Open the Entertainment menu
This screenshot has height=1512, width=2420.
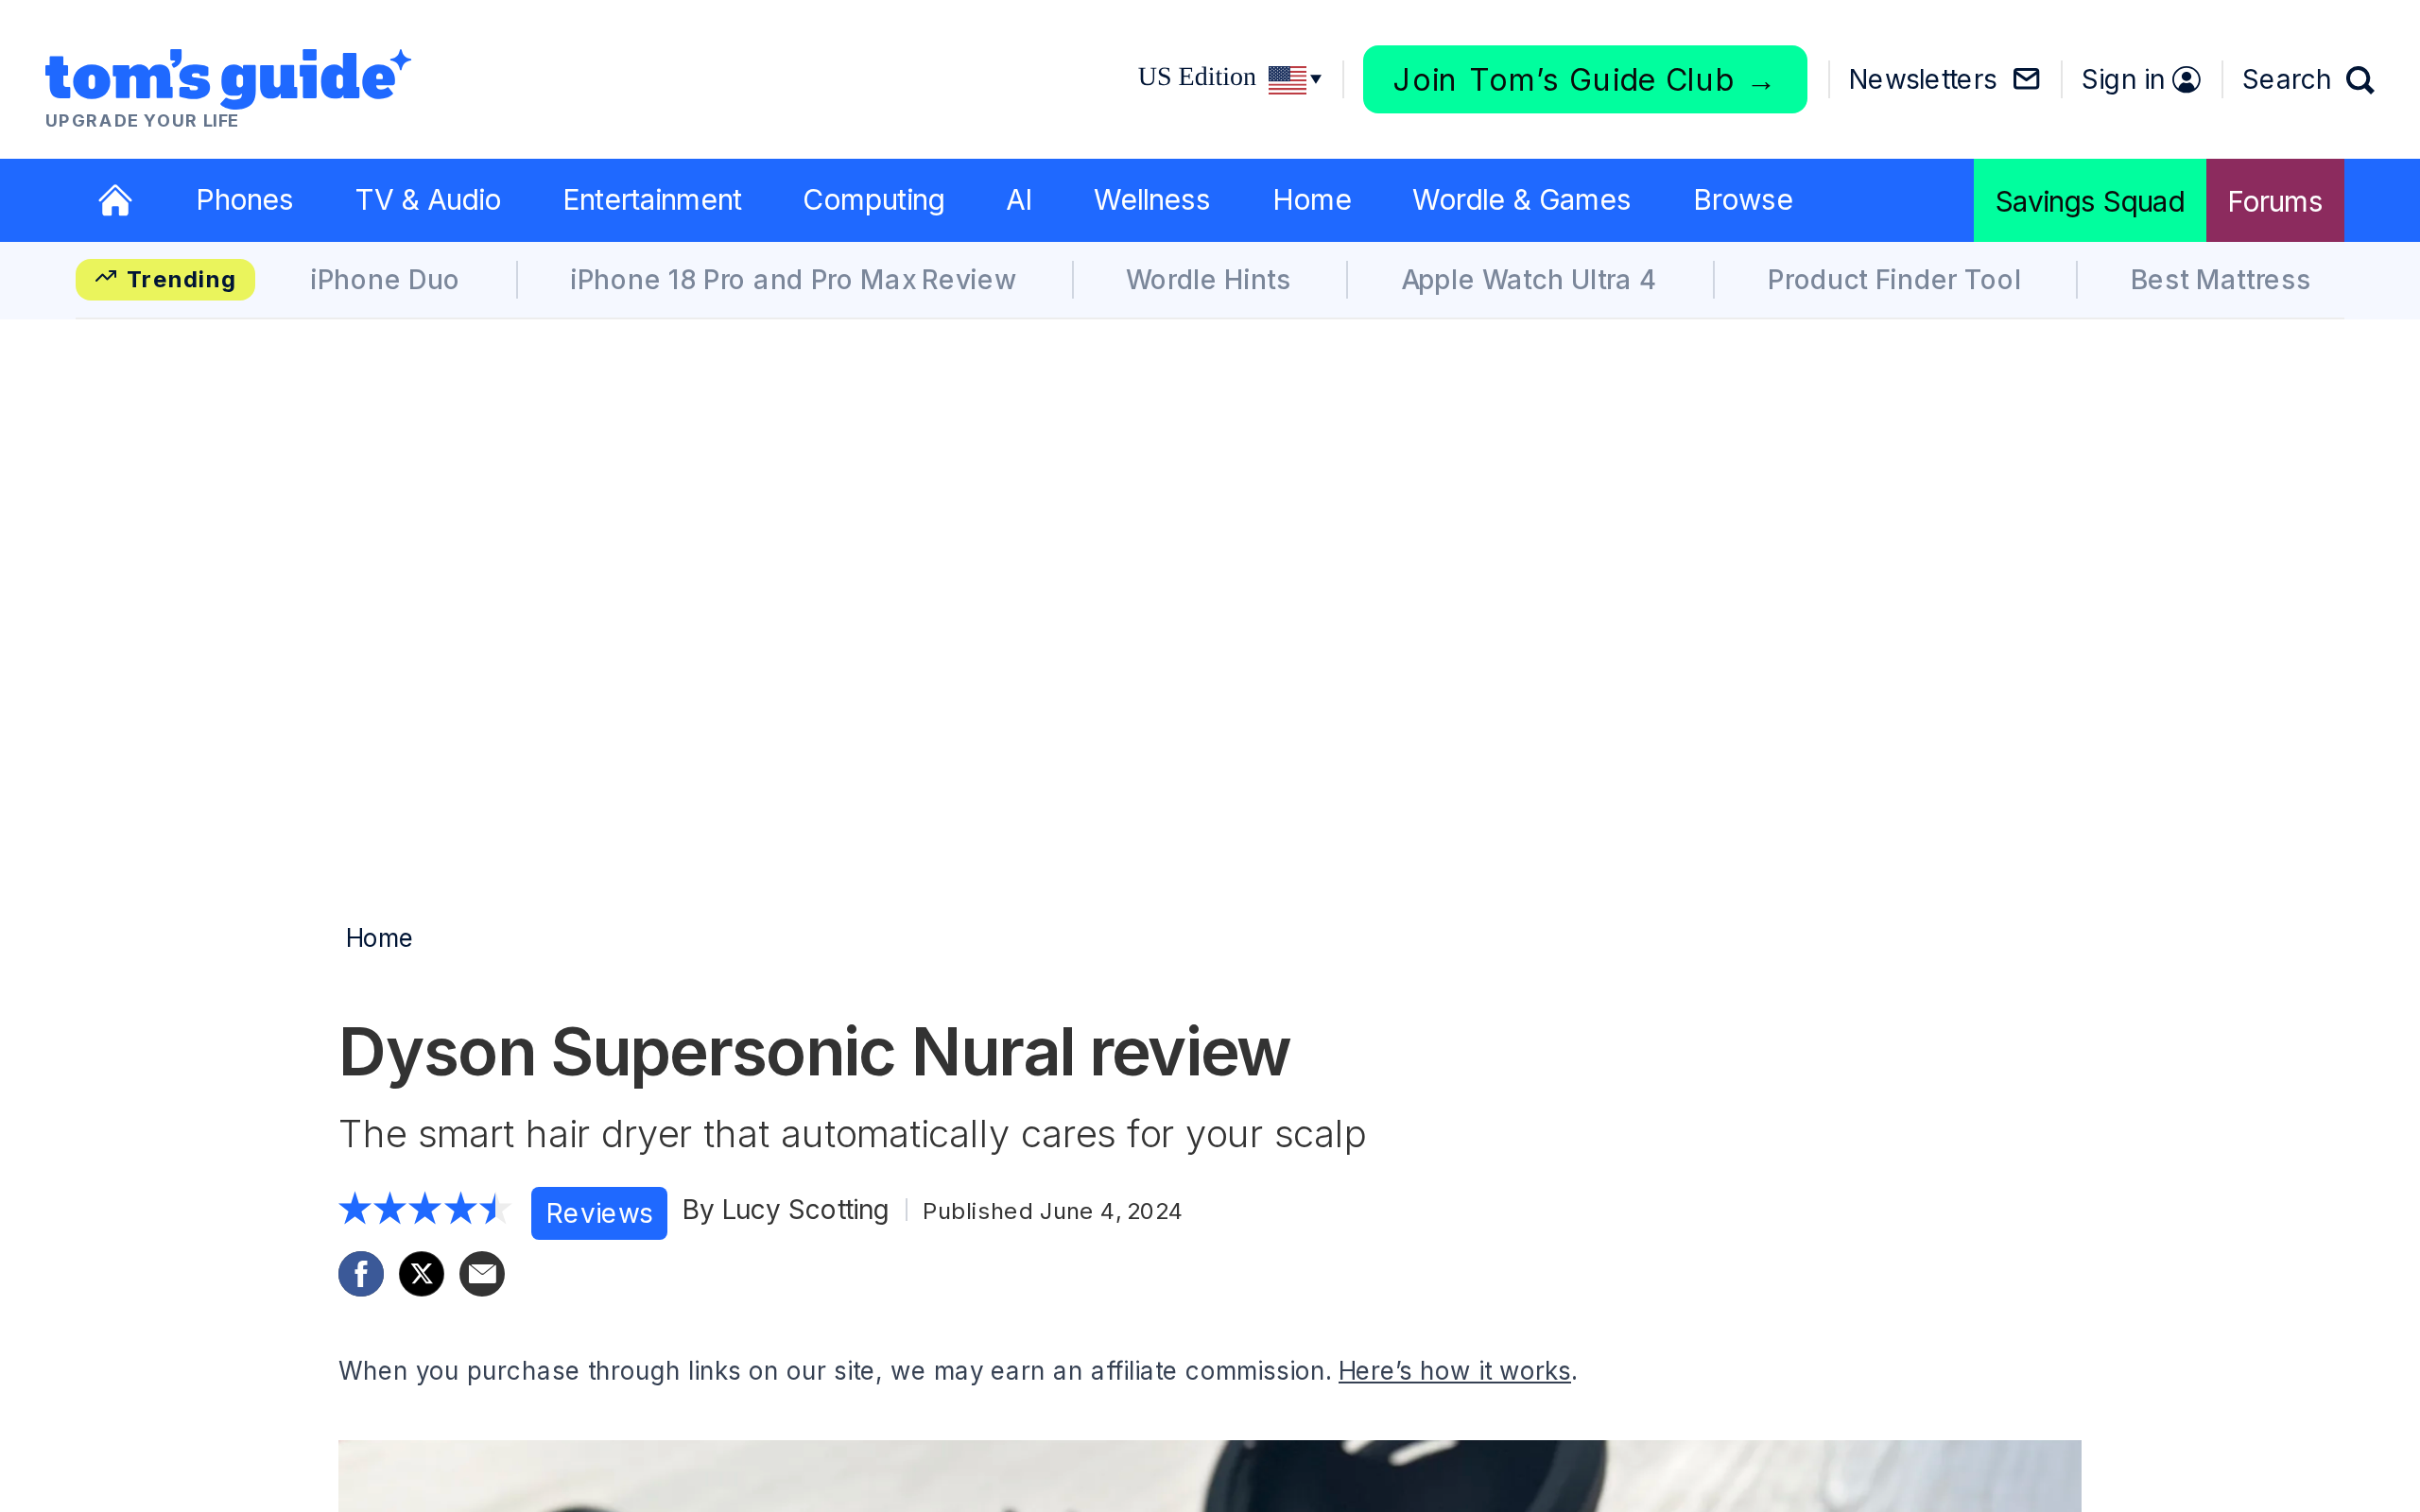[652, 200]
